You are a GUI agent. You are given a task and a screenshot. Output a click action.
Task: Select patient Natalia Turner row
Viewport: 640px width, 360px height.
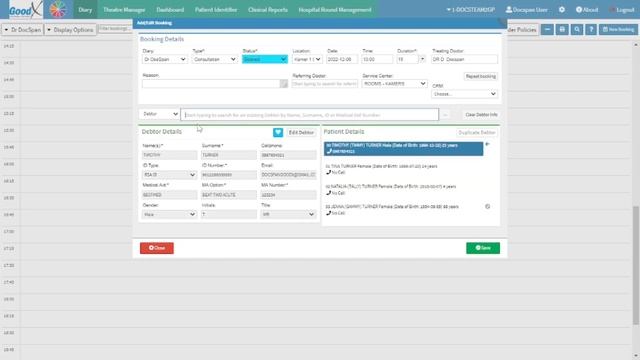[404, 189]
